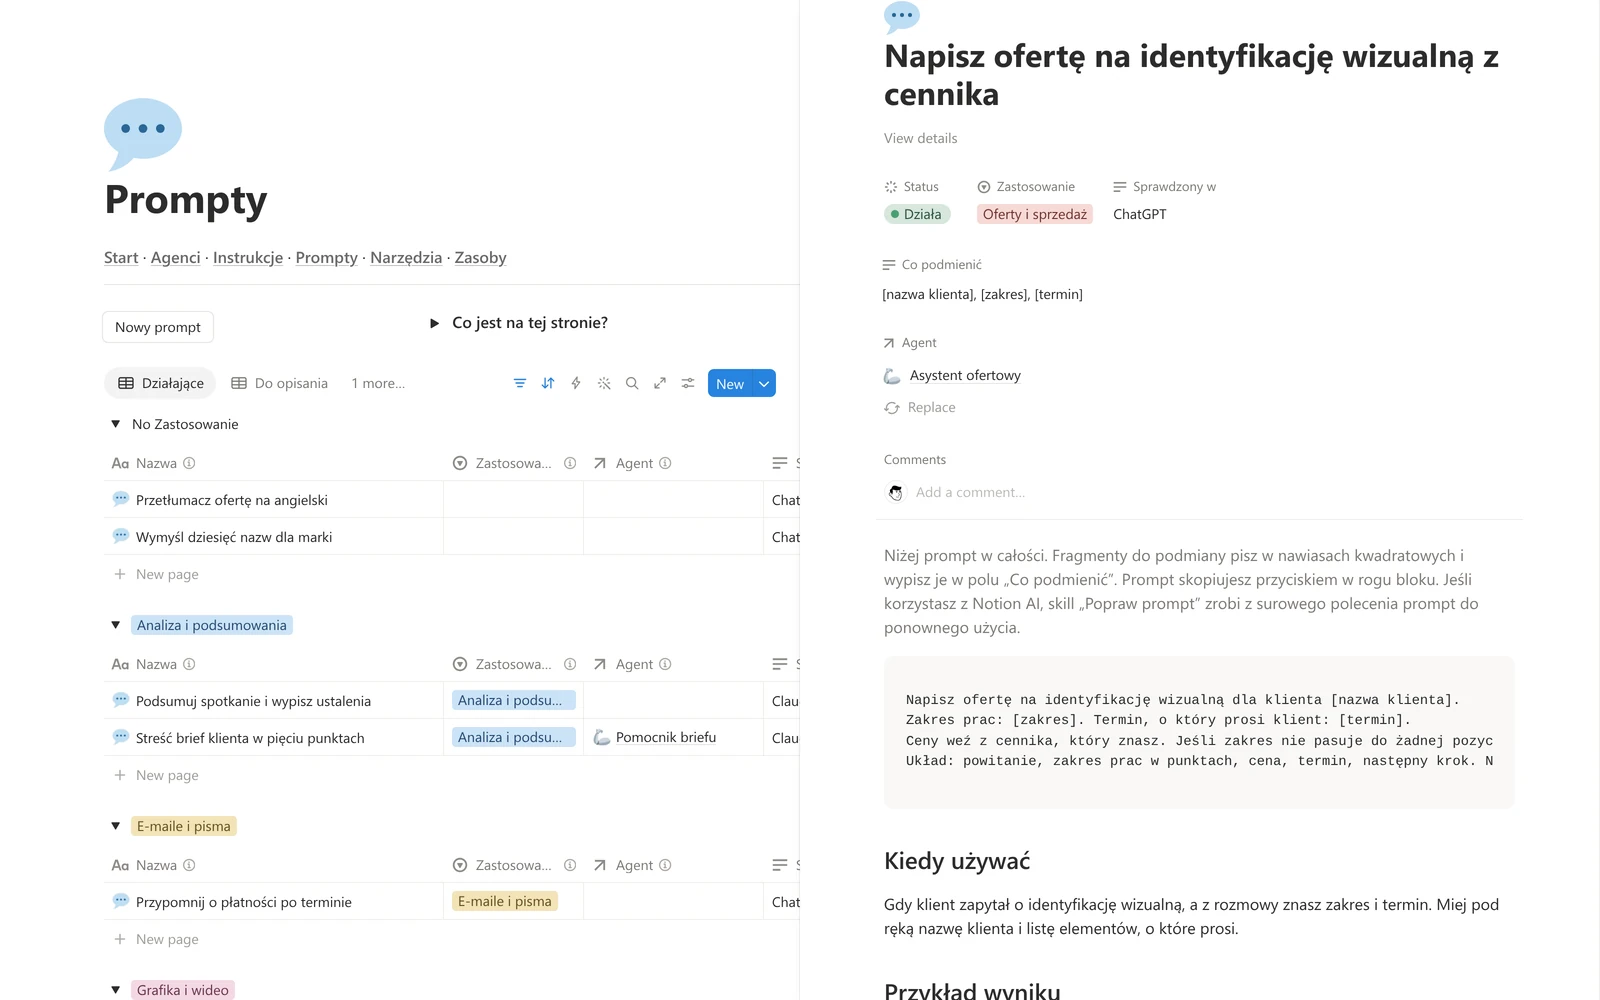Collapse the Analiza i podsumowania group

116,625
